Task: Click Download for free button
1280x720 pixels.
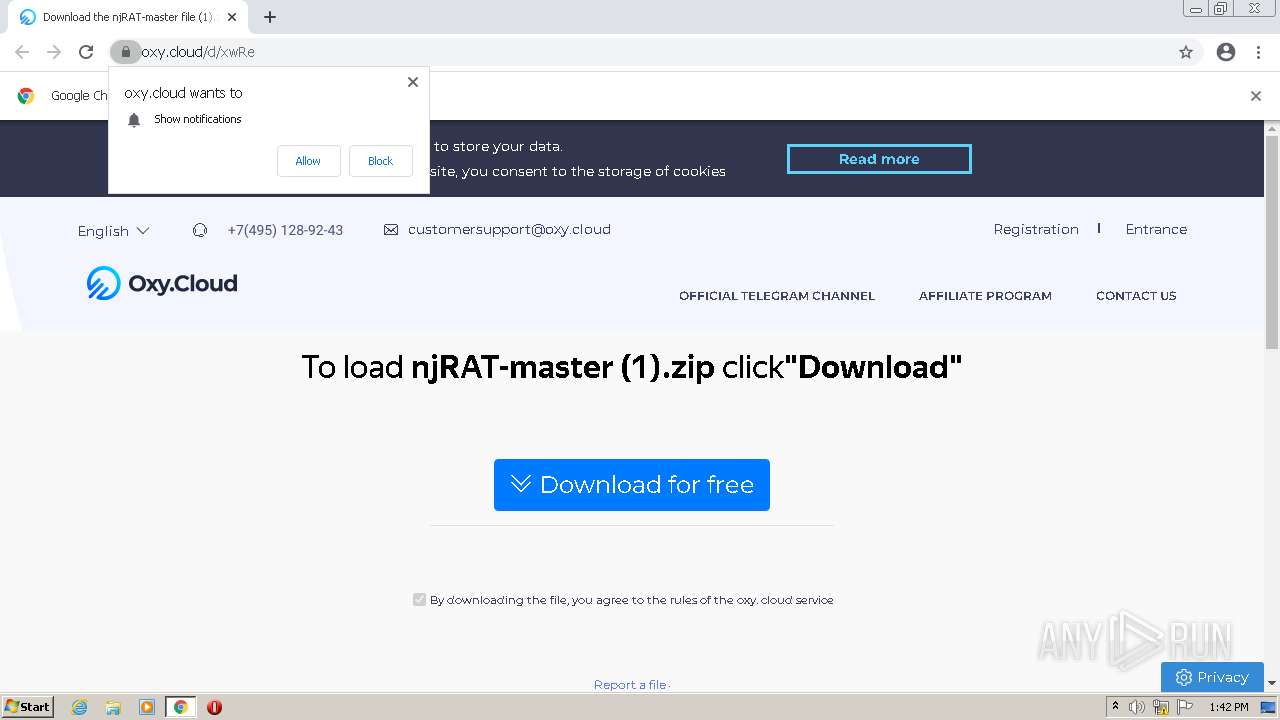Action: (x=632, y=485)
